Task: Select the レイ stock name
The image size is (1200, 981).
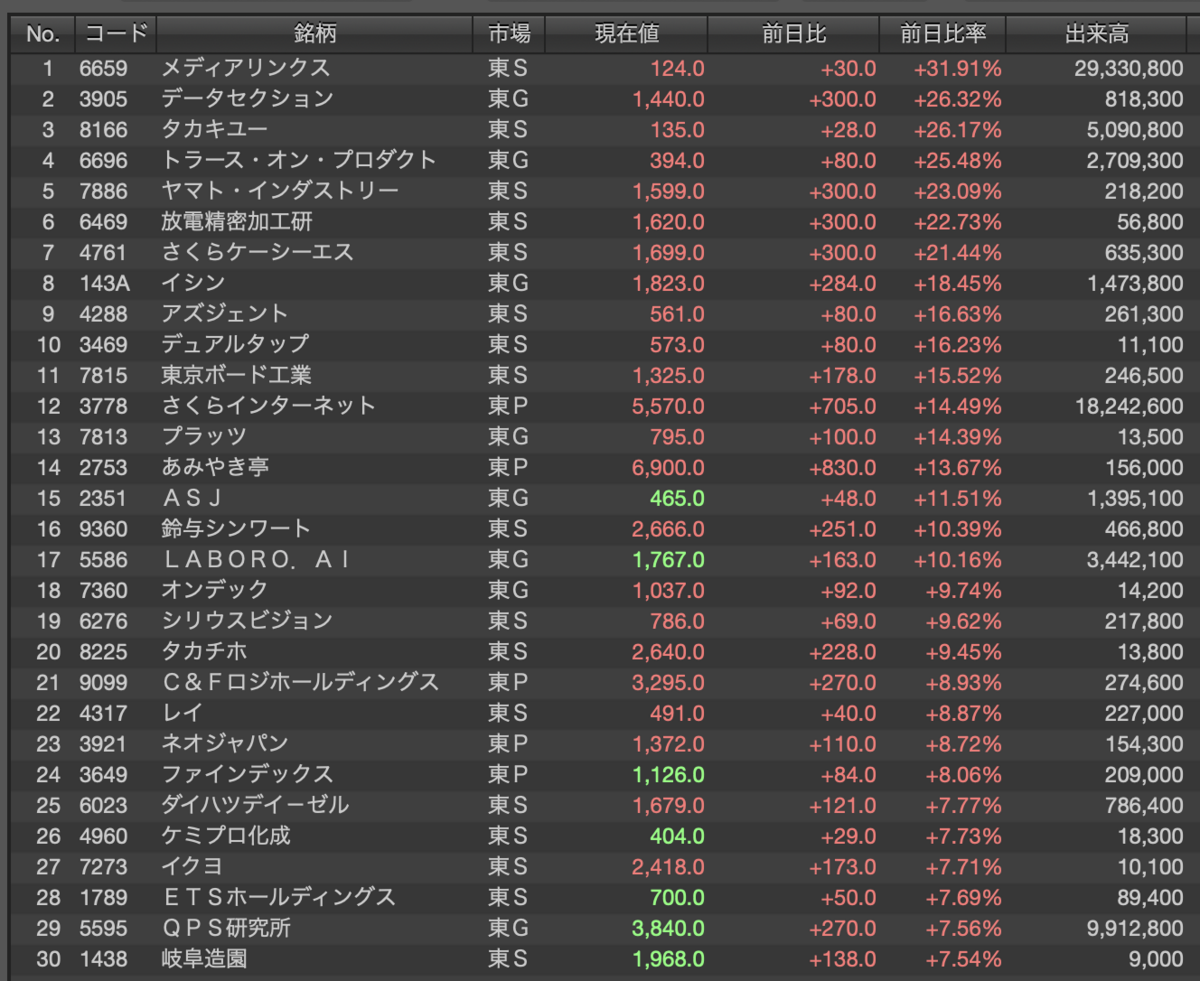Action: [182, 713]
